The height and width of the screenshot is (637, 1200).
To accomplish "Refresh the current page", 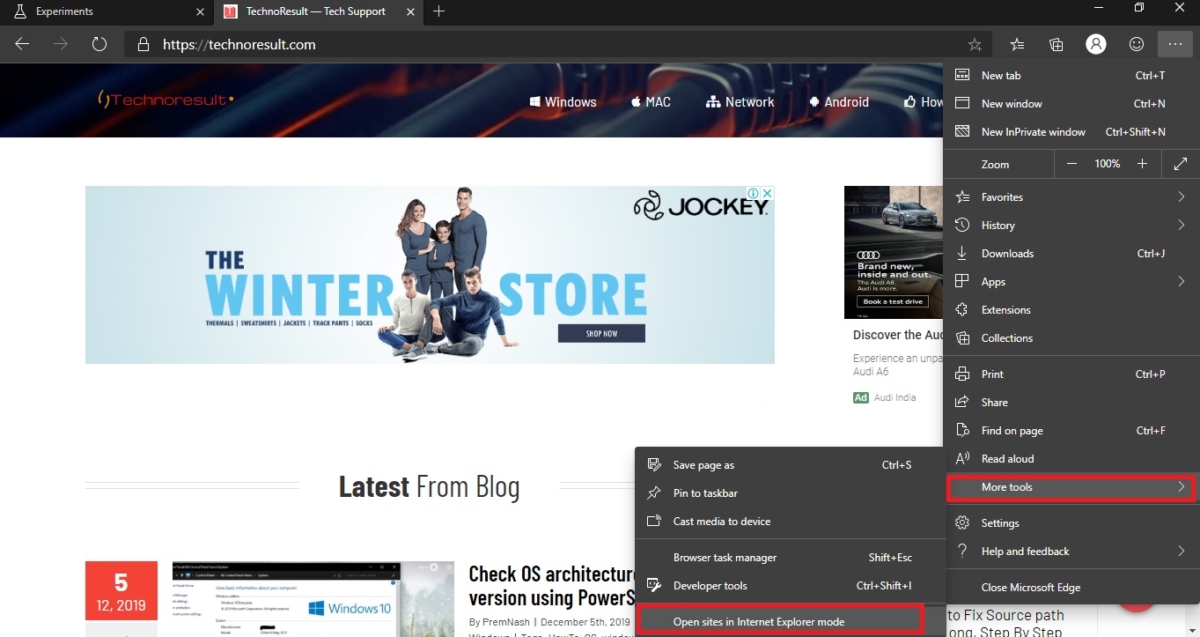I will pyautogui.click(x=97, y=44).
